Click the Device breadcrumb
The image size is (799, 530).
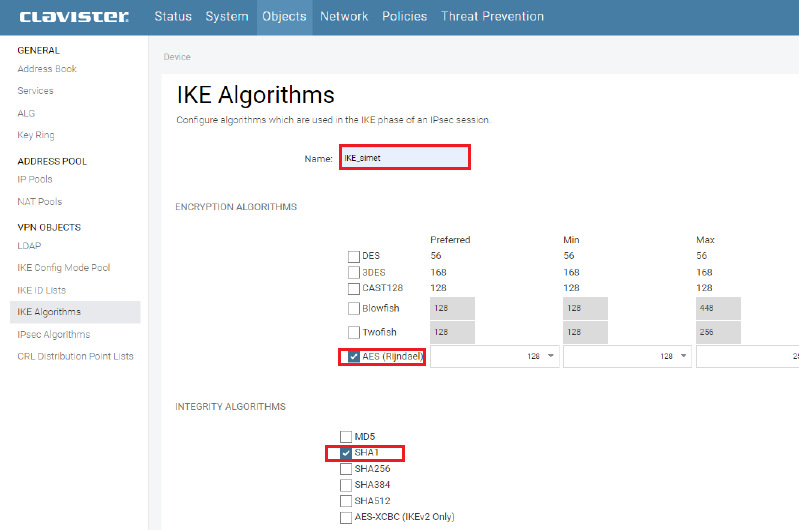click(x=177, y=57)
